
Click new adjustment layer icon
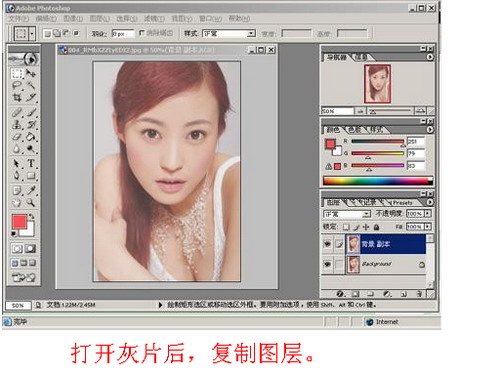point(387,294)
